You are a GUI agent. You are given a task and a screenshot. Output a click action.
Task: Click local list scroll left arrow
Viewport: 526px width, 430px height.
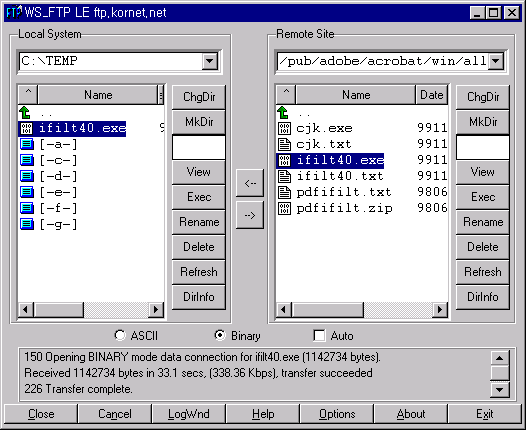point(26,309)
